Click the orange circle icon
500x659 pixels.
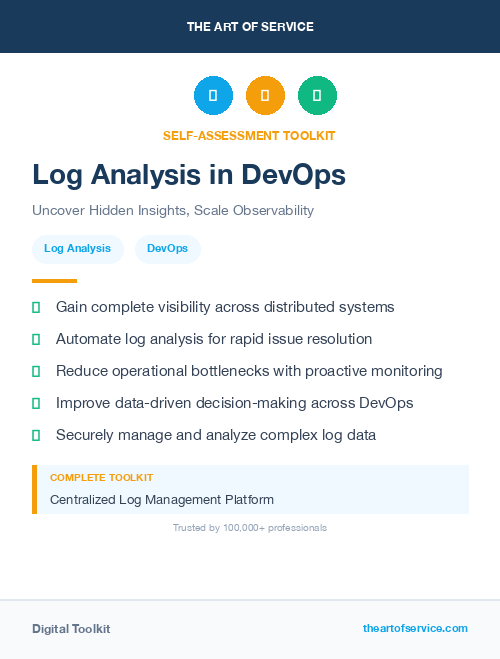265,95
